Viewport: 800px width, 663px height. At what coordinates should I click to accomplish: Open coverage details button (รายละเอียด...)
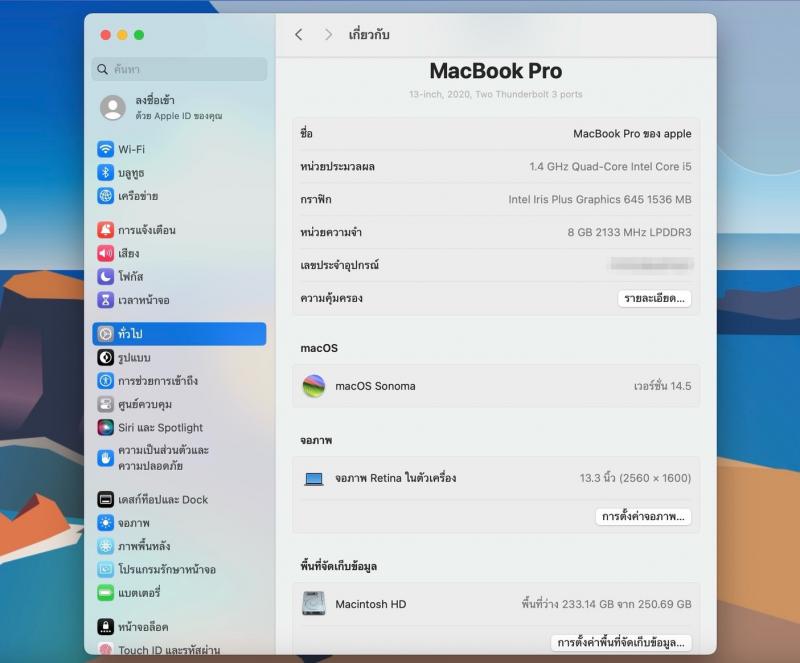pos(655,298)
